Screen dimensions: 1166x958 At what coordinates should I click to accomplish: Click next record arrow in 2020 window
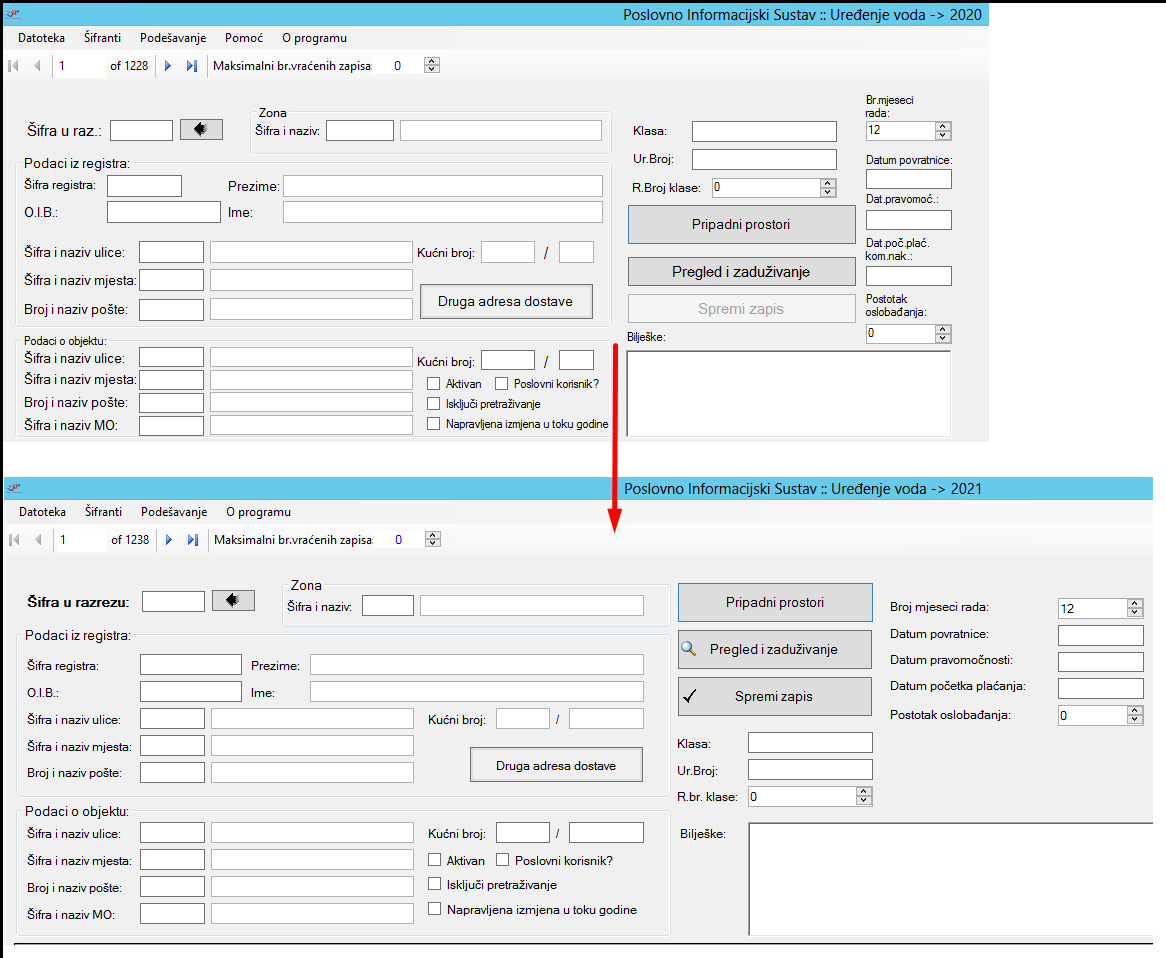point(168,66)
